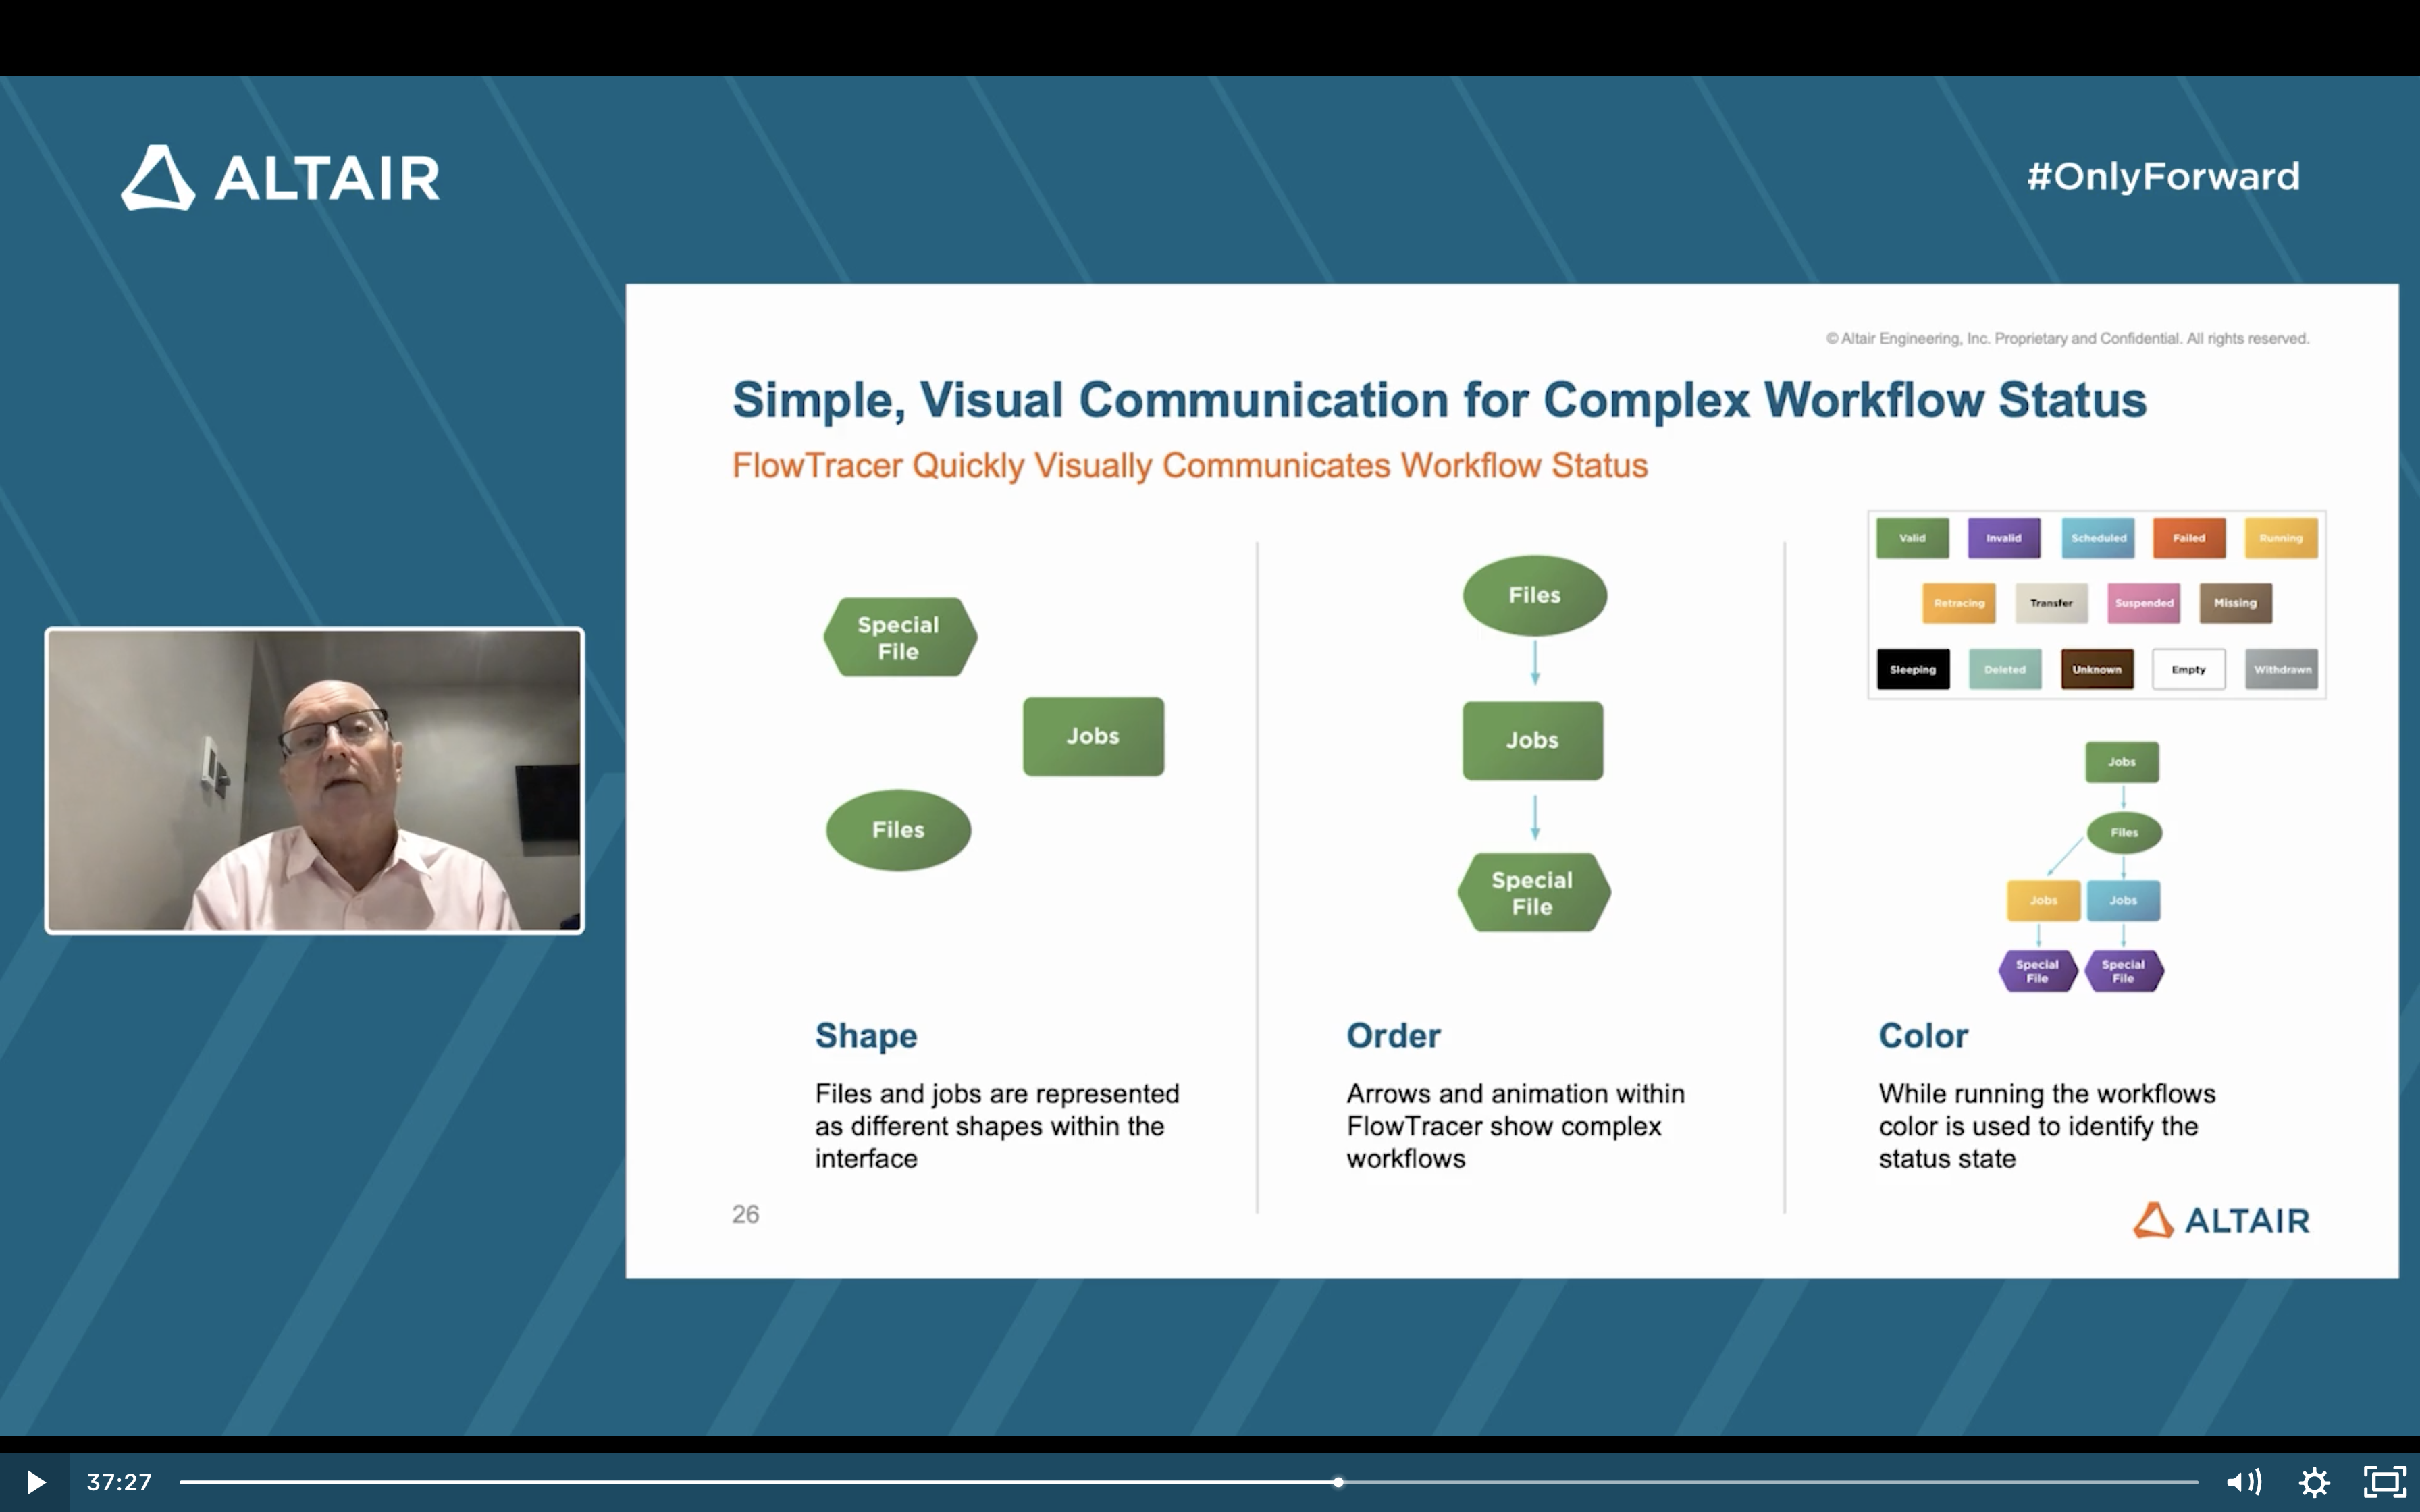Click the Files ellipse above Shape
This screenshot has width=2420, height=1512.
[x=898, y=830]
